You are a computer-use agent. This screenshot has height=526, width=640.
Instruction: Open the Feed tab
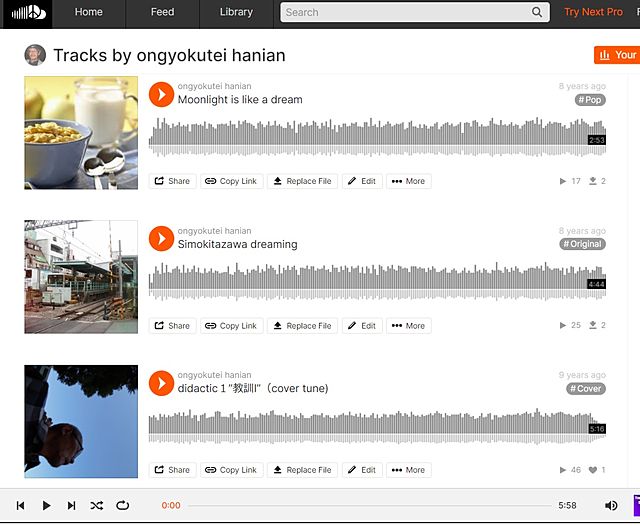coord(162,12)
